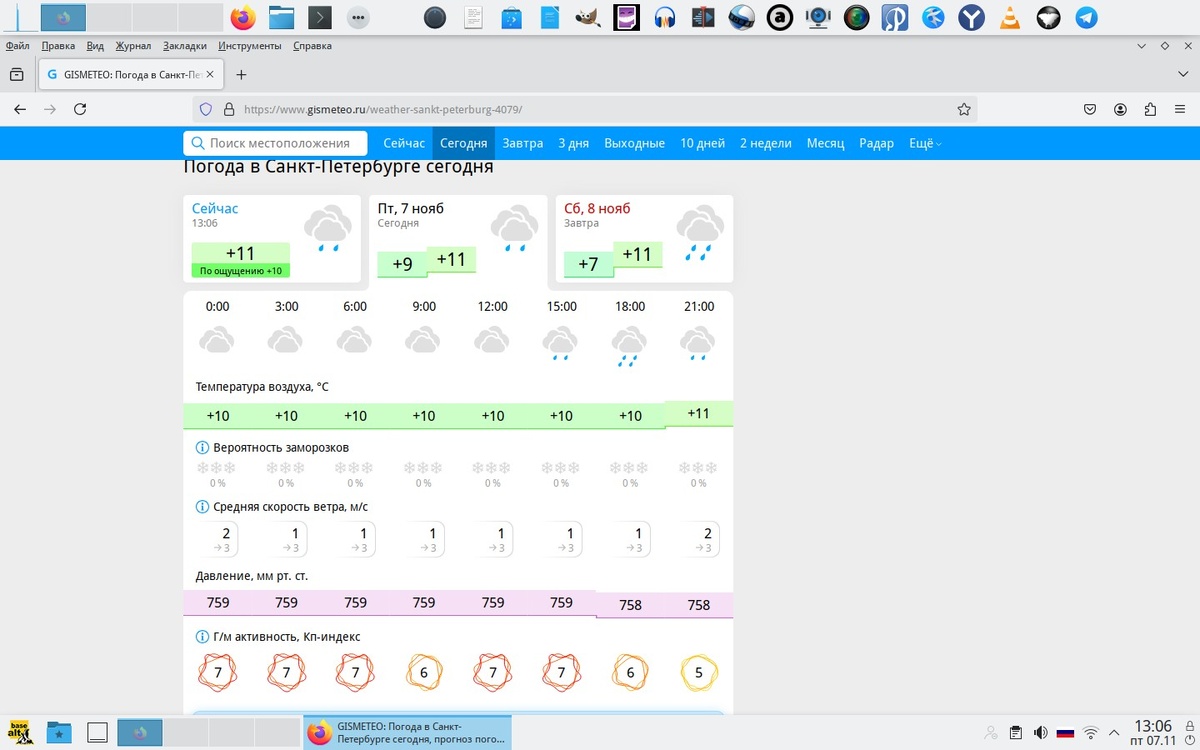Open the Радар page
1200x750 pixels.
pyautogui.click(x=877, y=143)
